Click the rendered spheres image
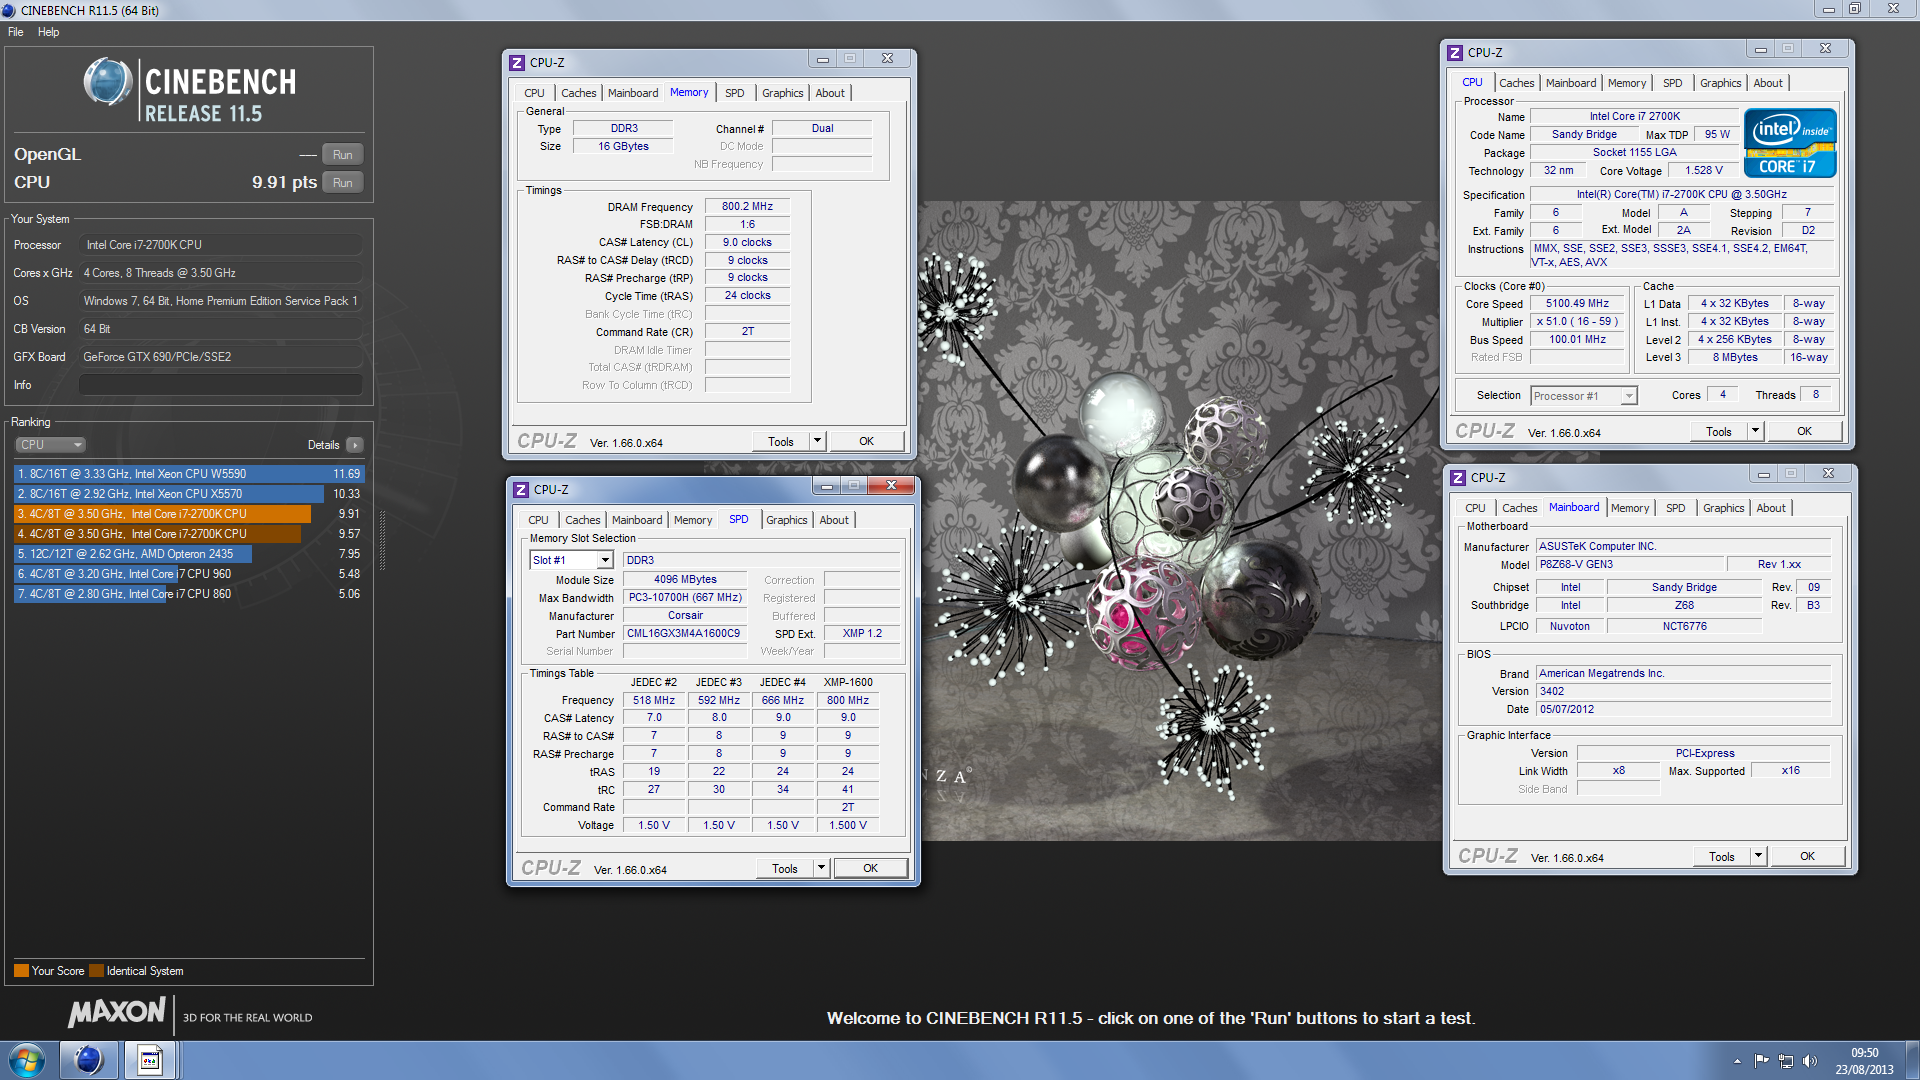 tap(1180, 520)
